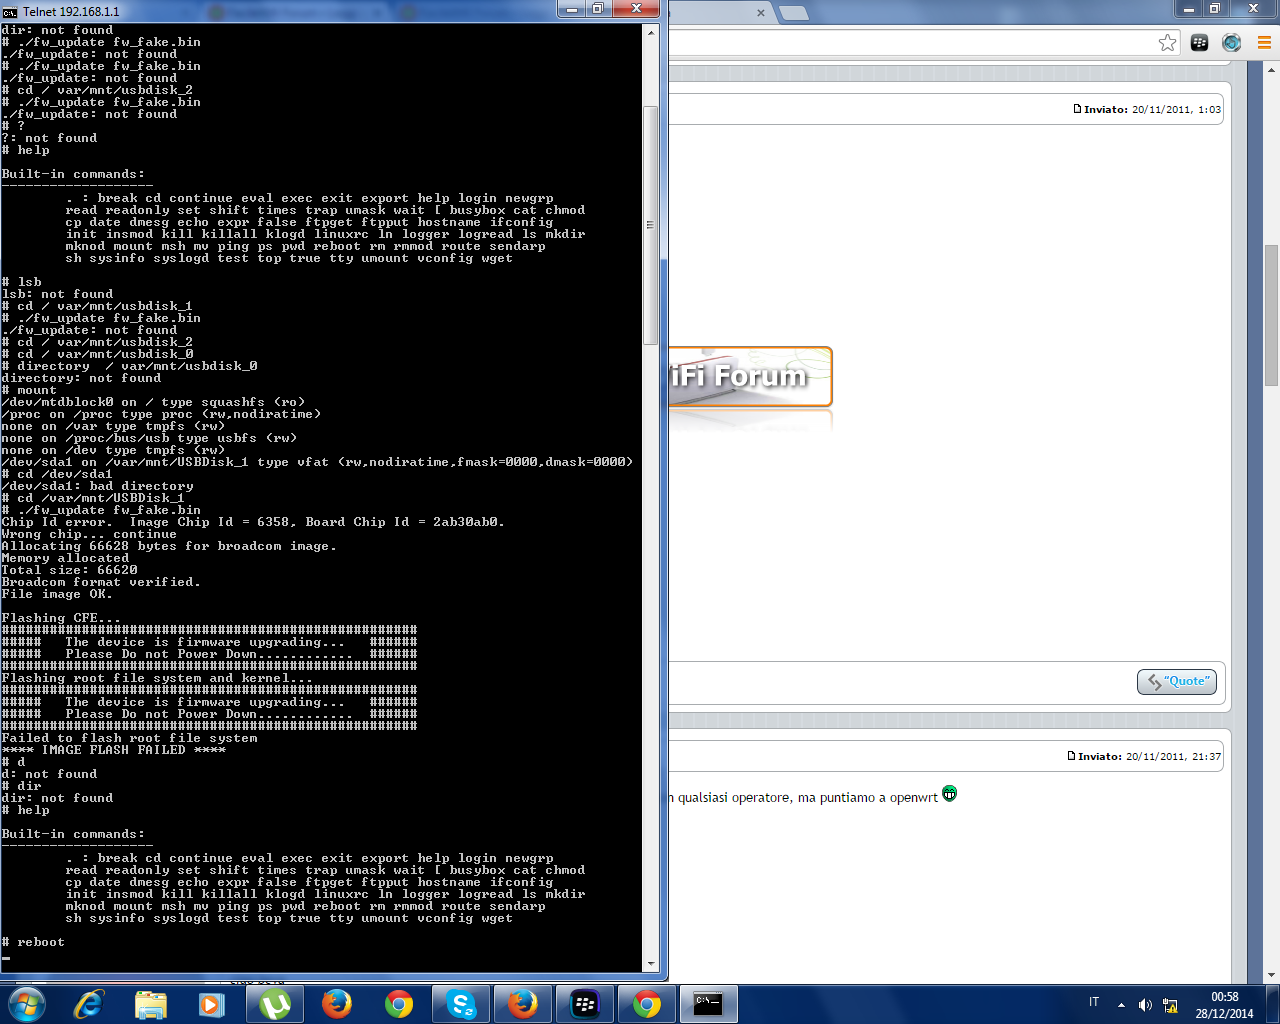
Task: Click the 'Total size: 66620' line
Action: (69, 570)
